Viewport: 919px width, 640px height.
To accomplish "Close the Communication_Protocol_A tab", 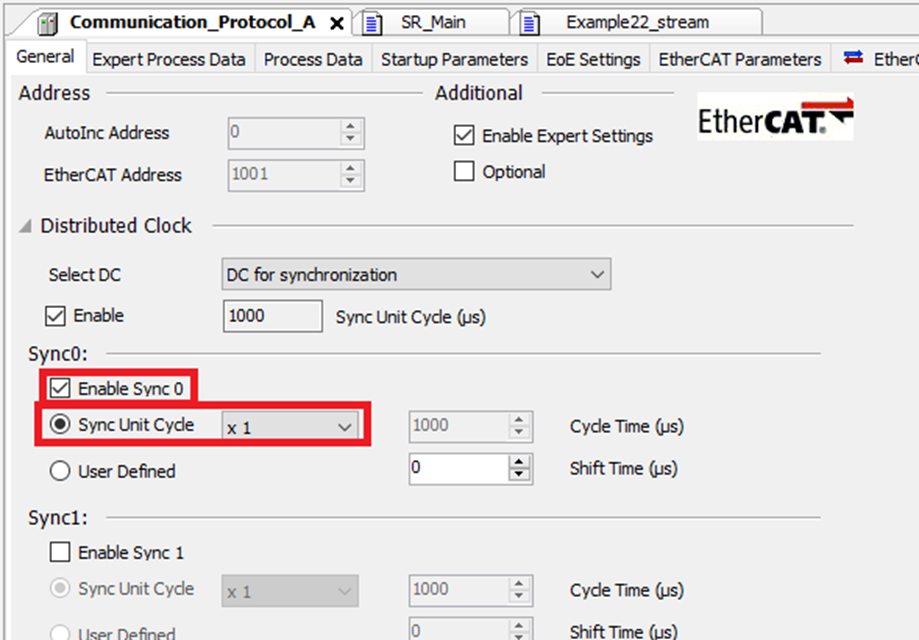I will click(x=337, y=23).
